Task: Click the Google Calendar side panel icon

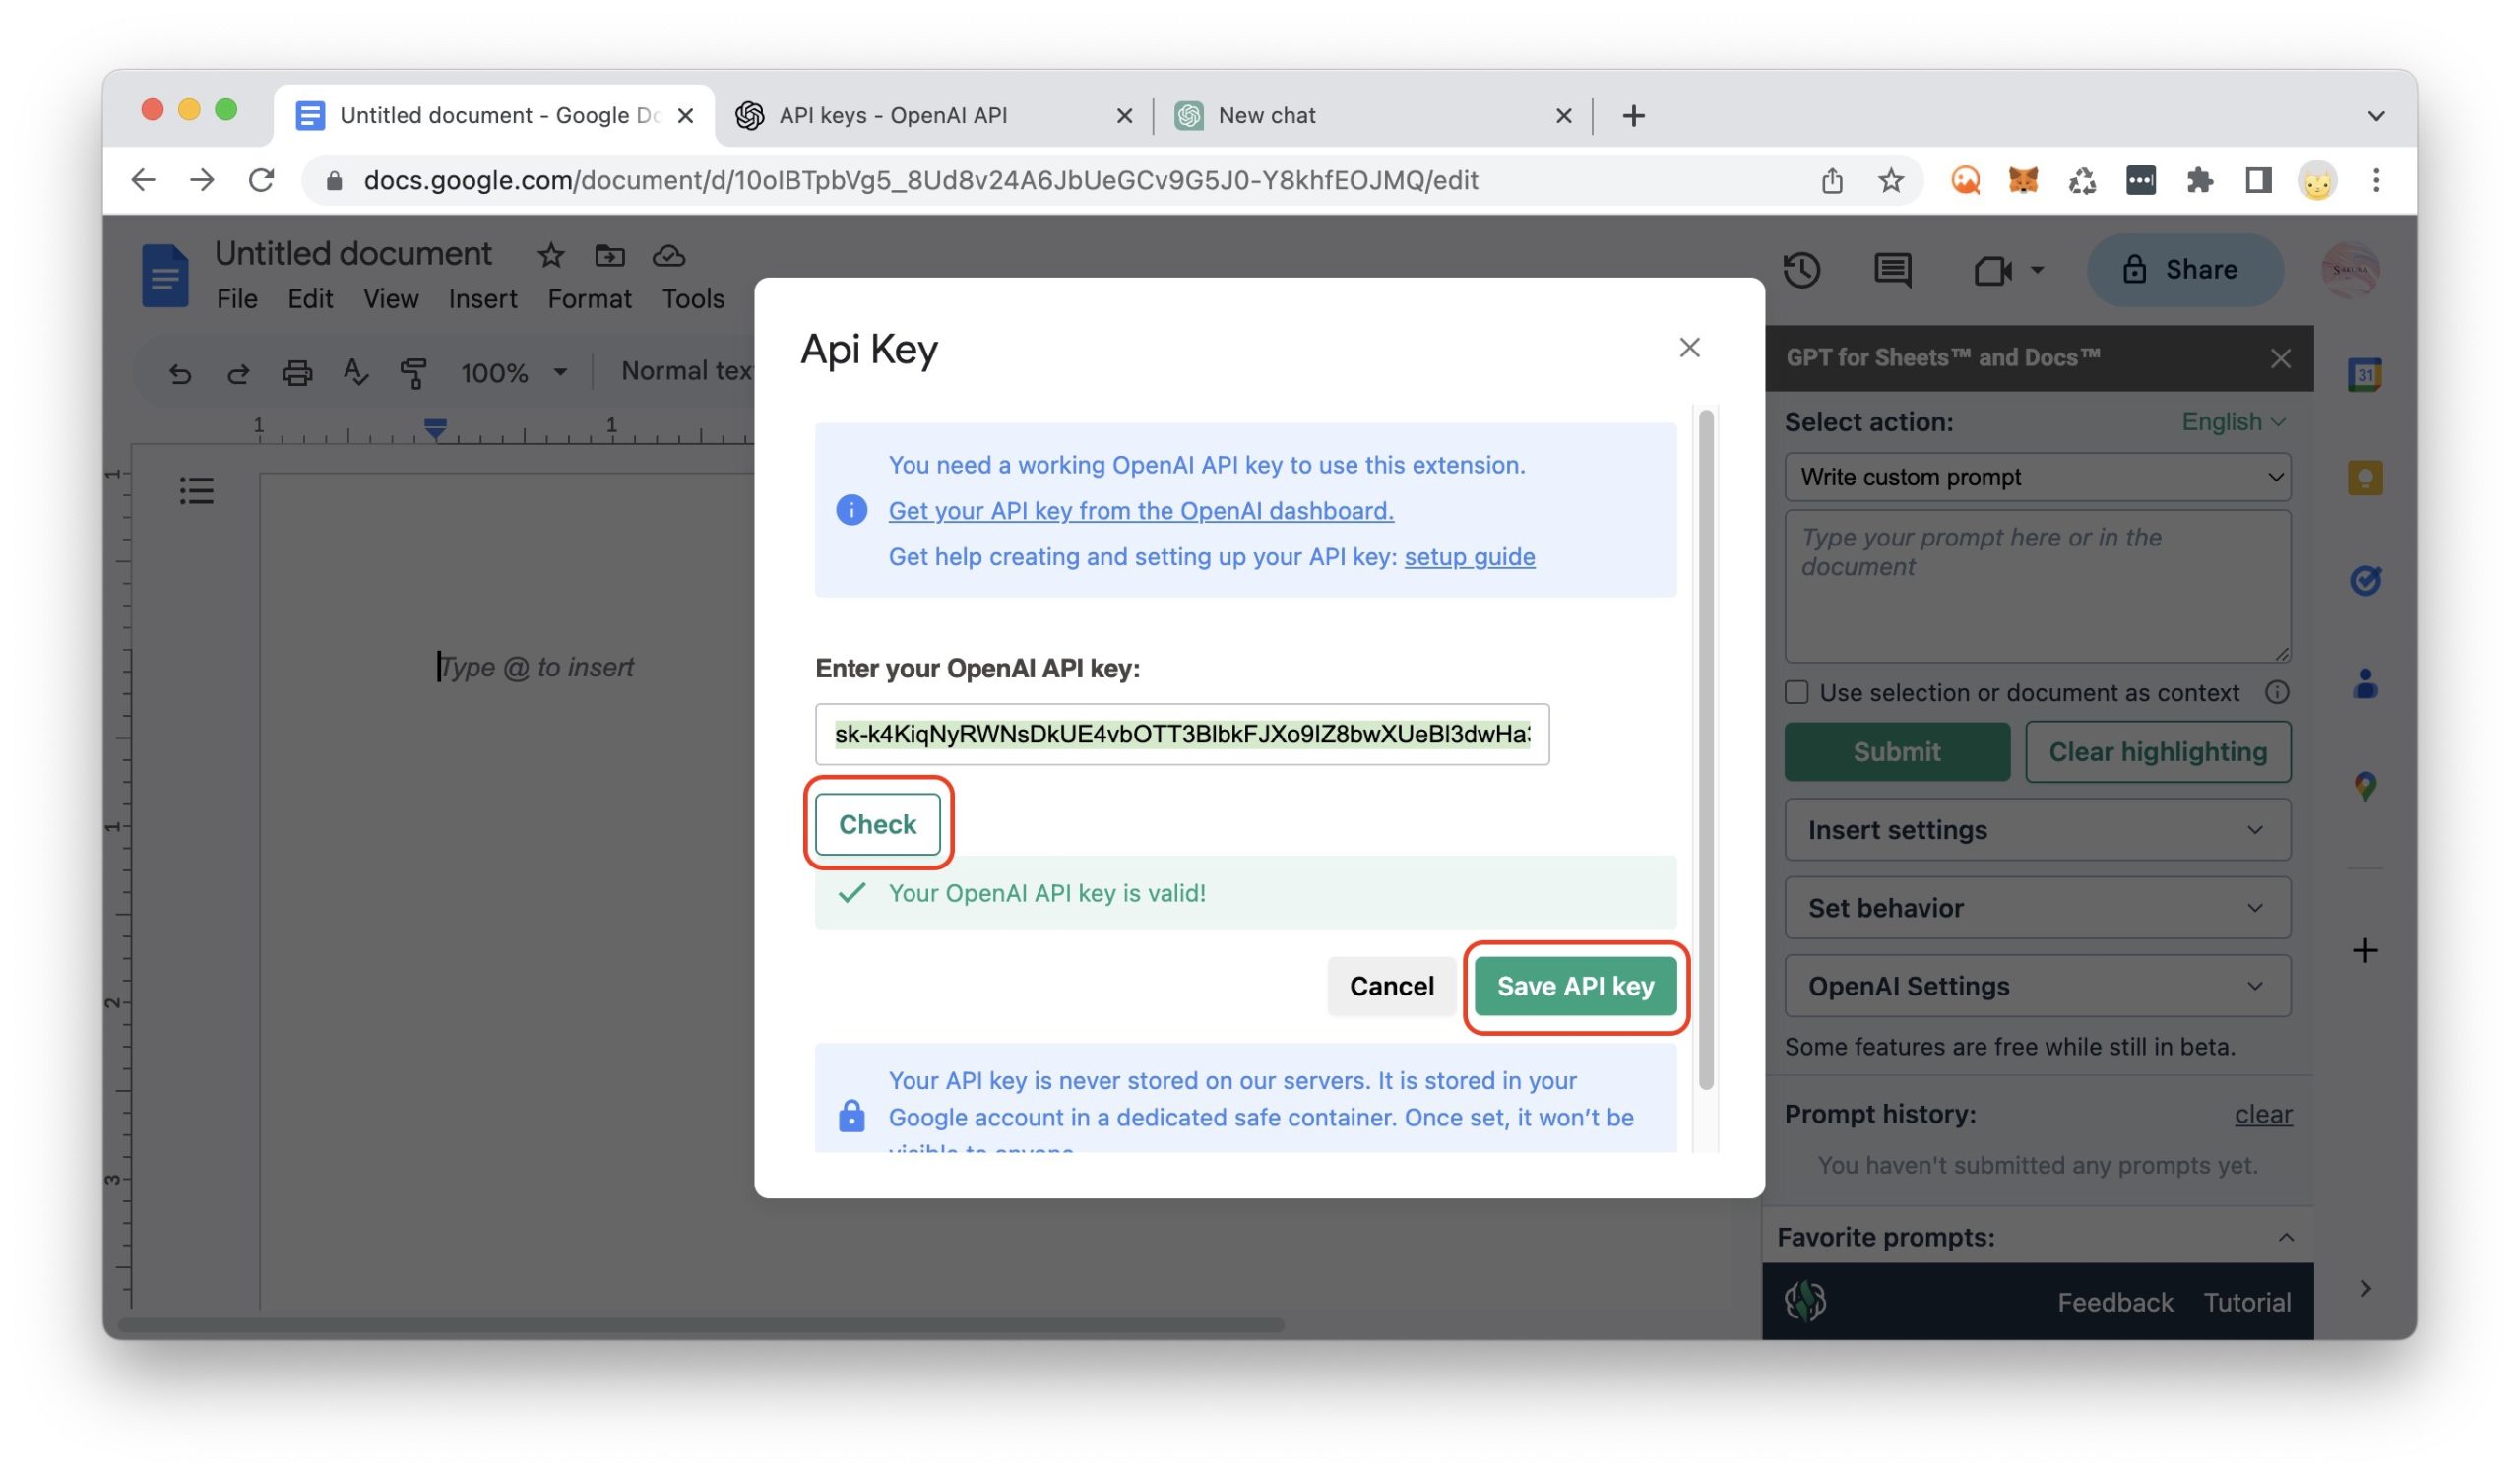Action: 2364,375
